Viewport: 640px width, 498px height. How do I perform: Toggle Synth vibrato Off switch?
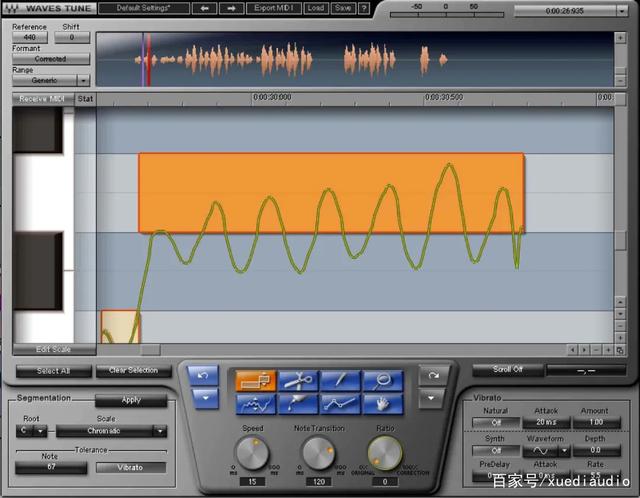point(496,451)
